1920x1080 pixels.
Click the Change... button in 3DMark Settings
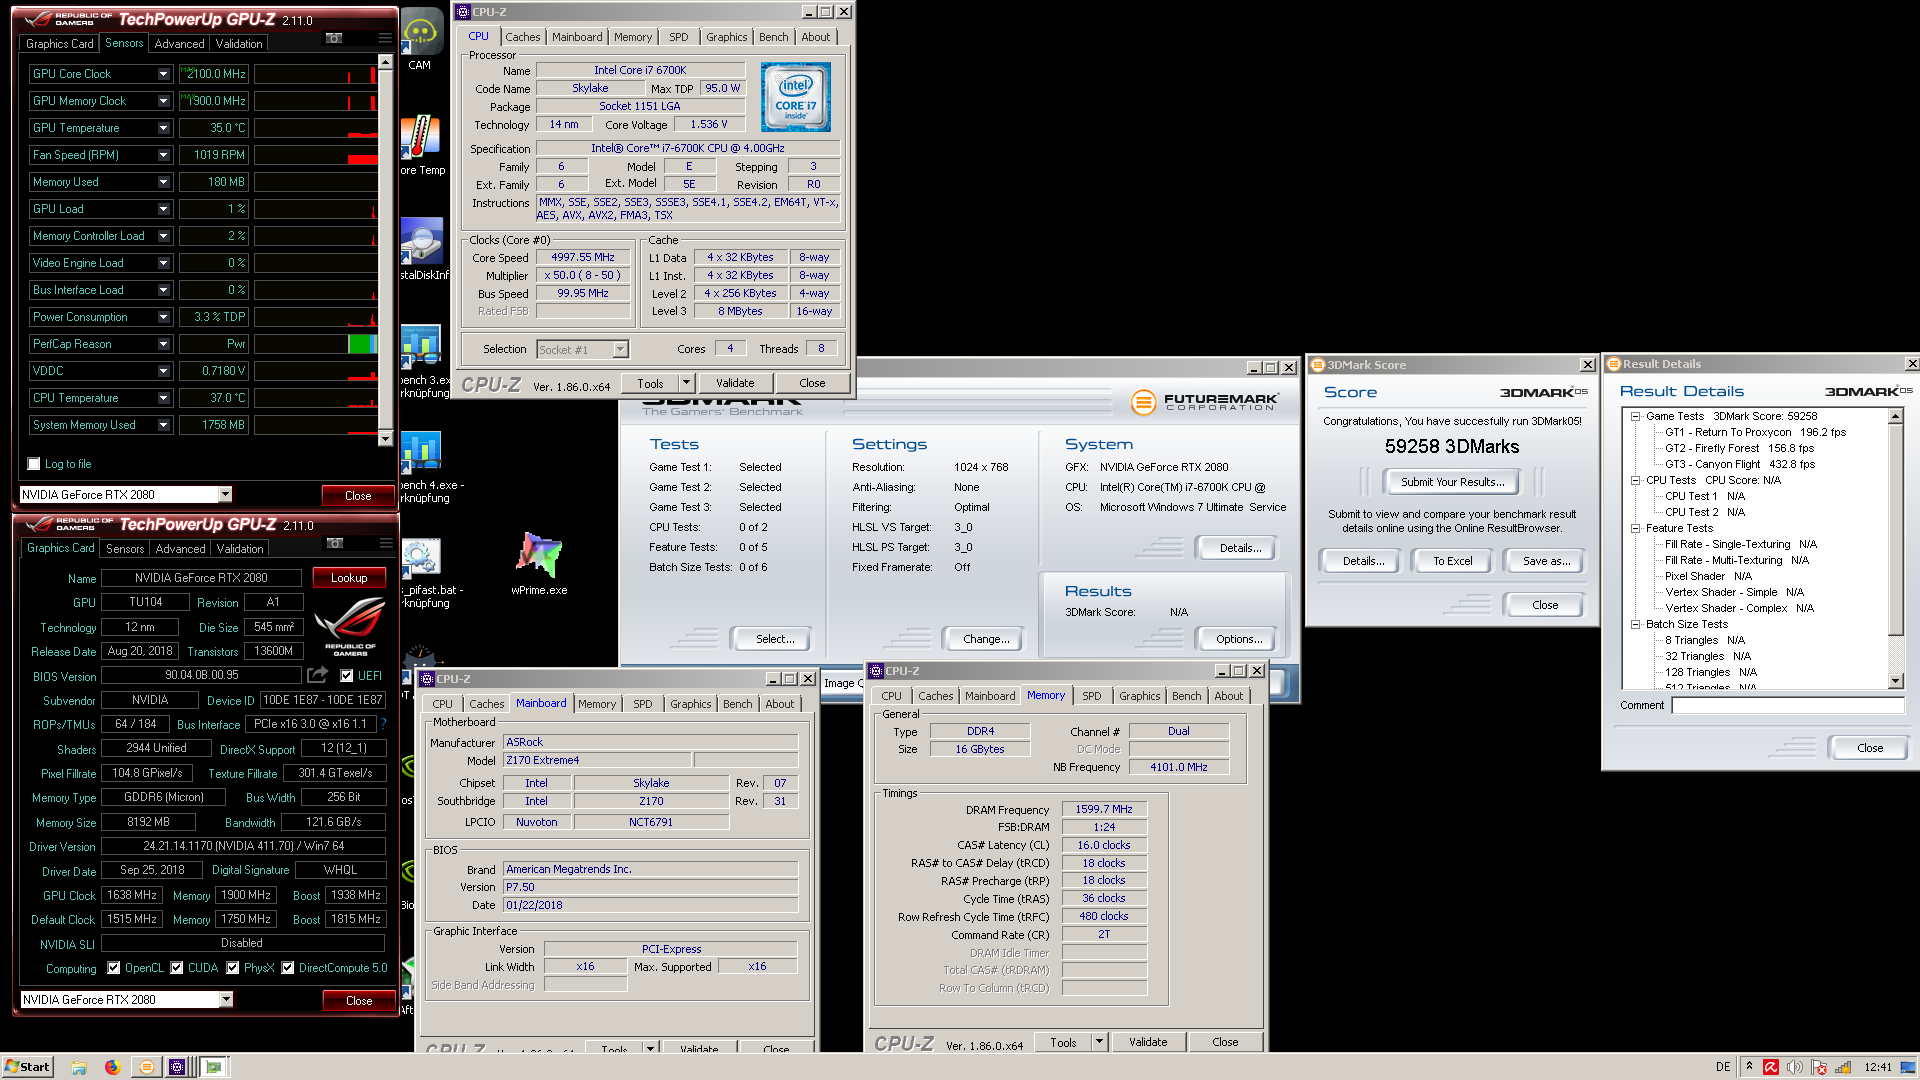985,639
